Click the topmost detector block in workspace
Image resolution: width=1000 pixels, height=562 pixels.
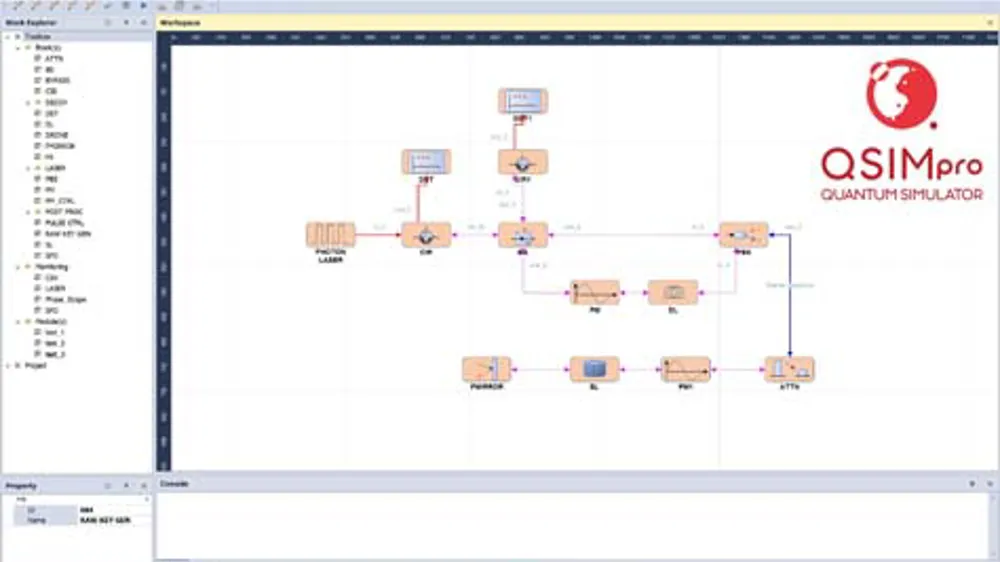523,101
